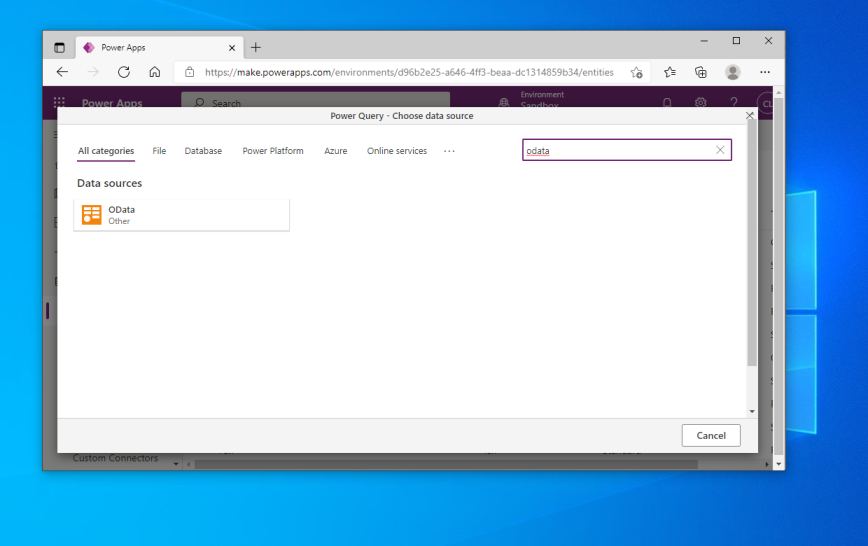Click the Power Apps tab title
868x546 pixels.
123,48
